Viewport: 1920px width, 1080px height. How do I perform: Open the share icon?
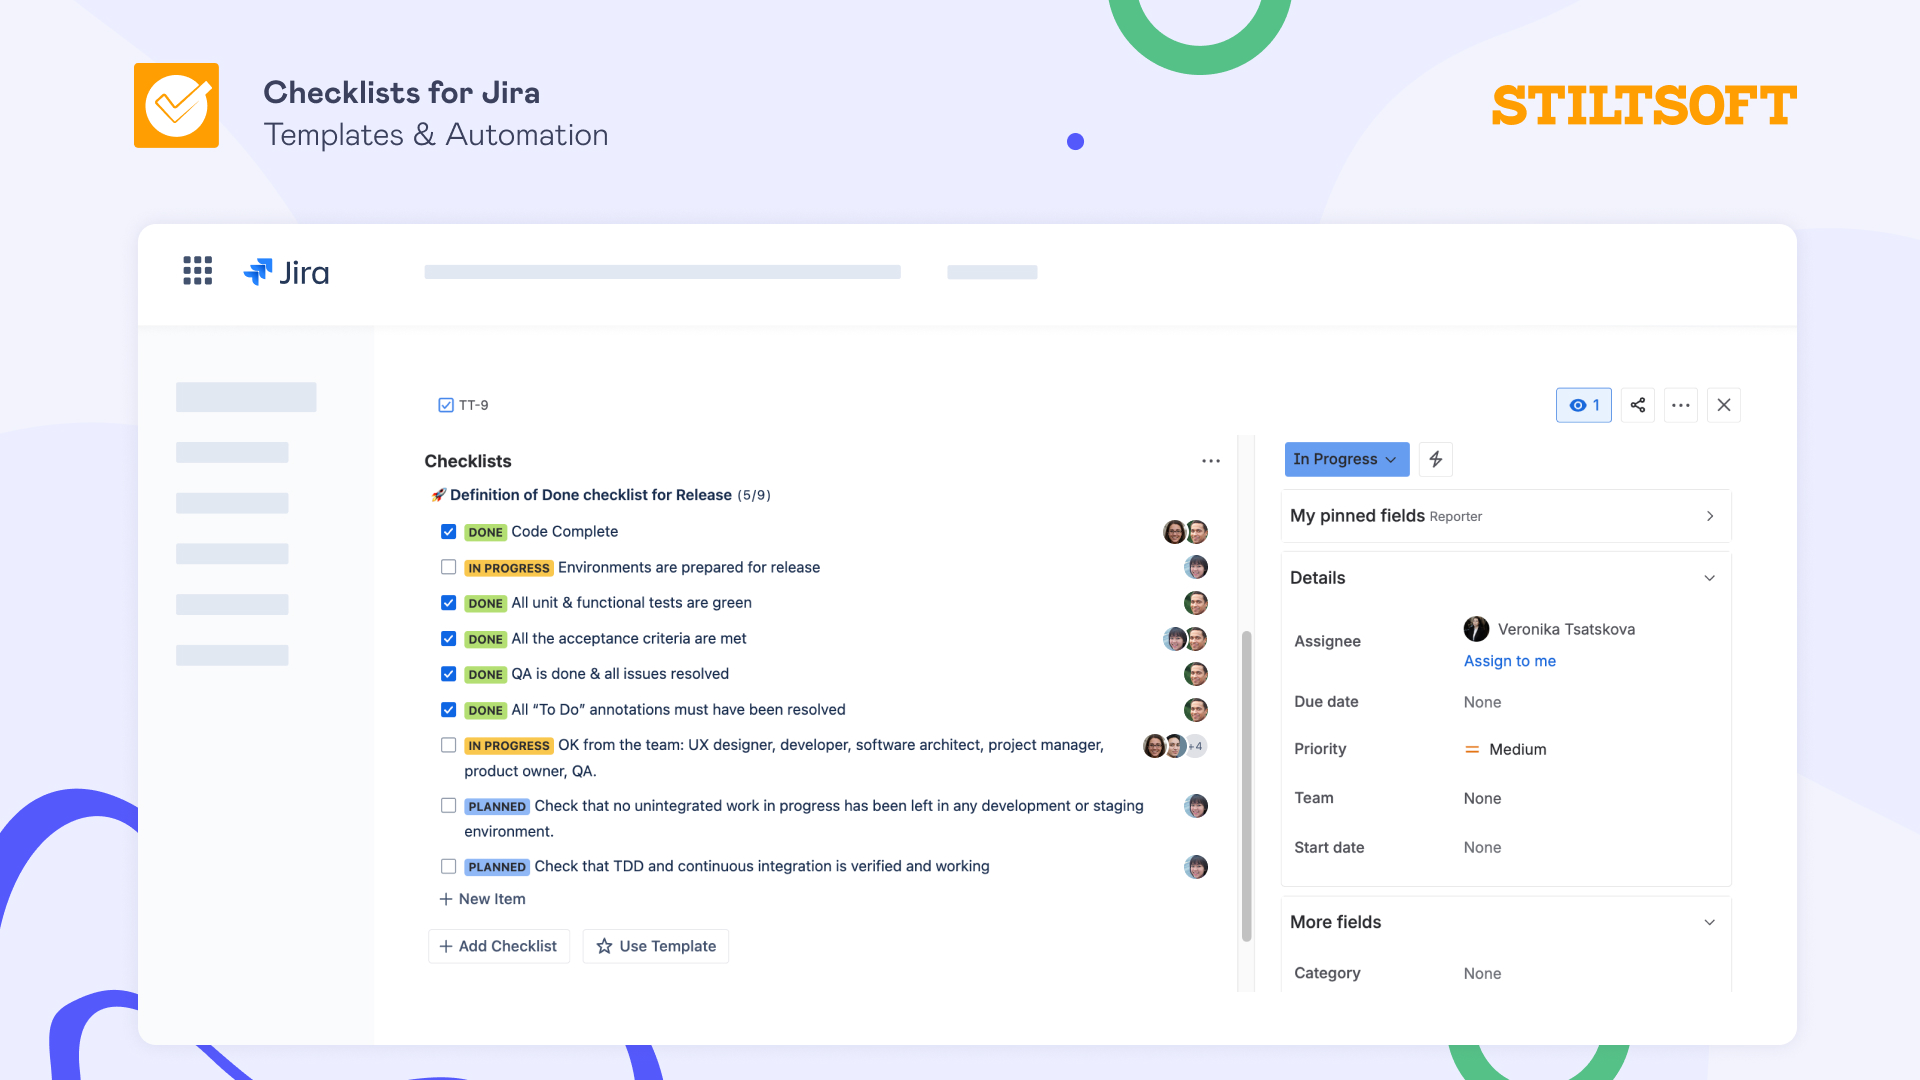1638,405
